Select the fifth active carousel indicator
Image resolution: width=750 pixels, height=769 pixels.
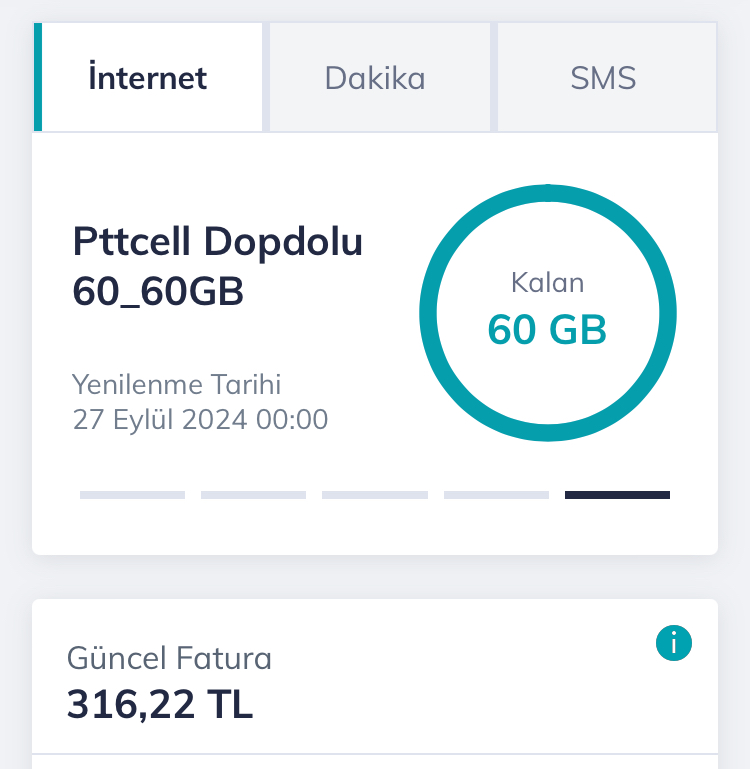coord(618,495)
